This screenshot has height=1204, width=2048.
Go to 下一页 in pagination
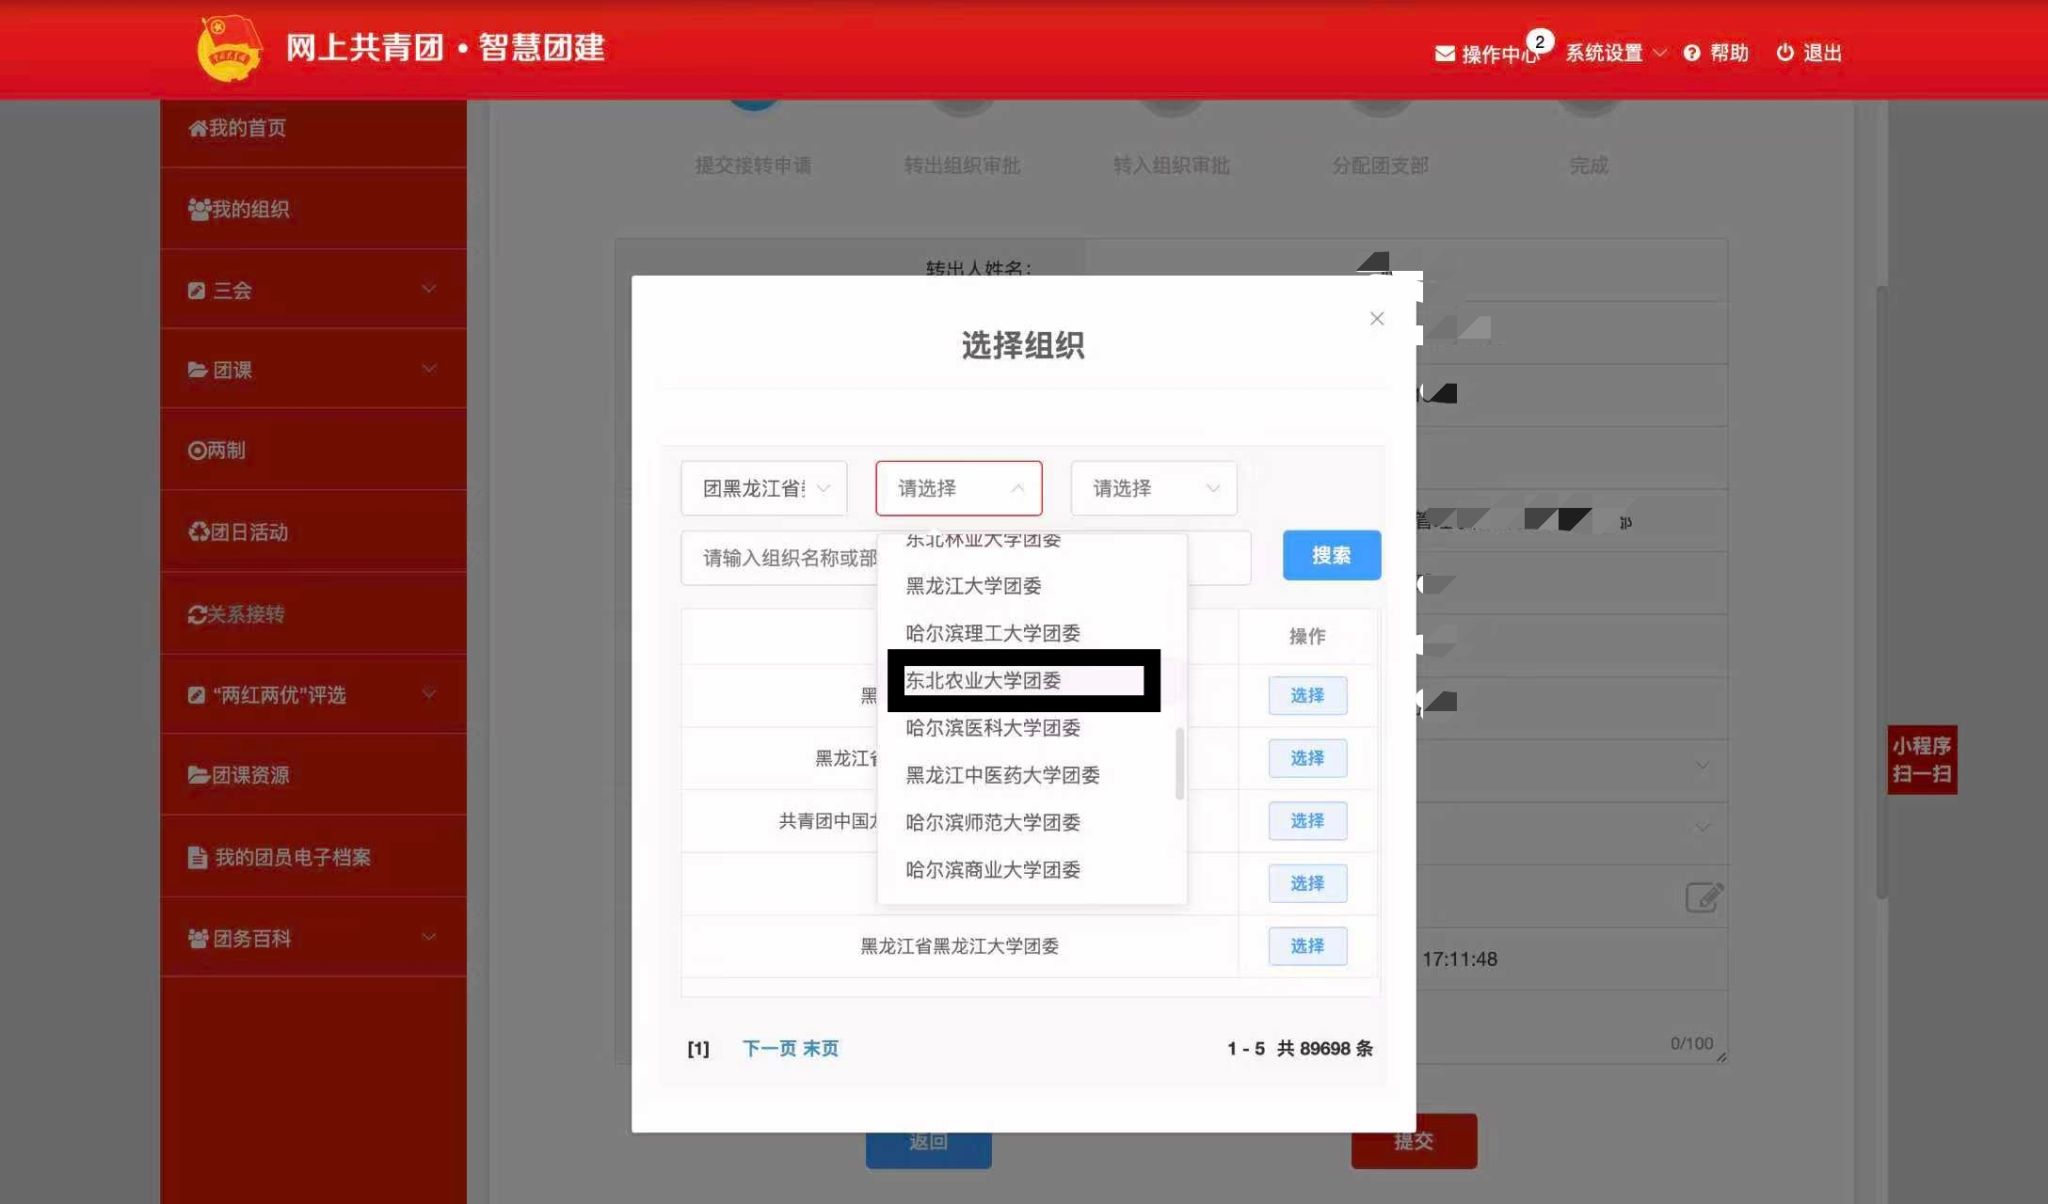769,1048
